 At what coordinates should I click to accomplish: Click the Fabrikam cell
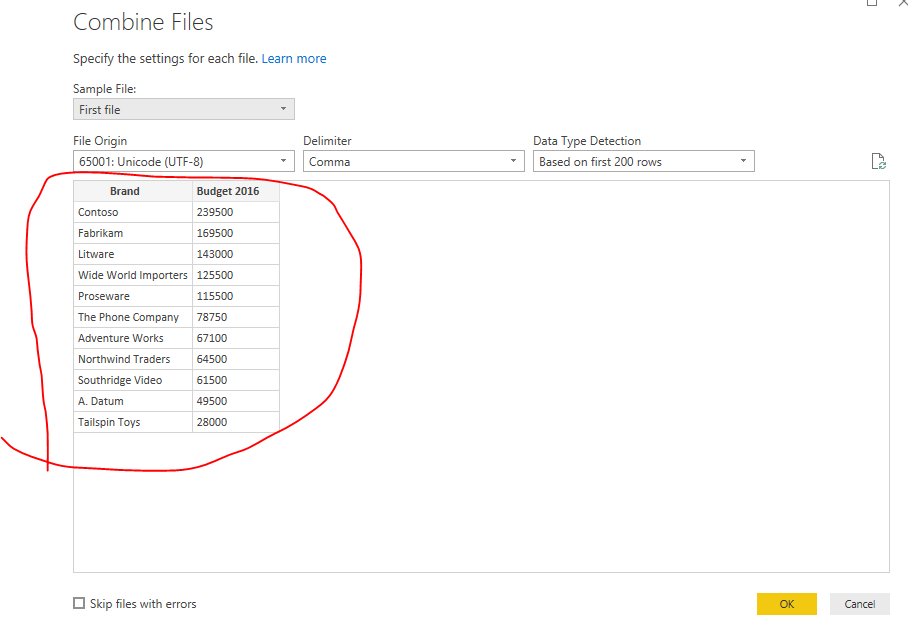coord(133,233)
